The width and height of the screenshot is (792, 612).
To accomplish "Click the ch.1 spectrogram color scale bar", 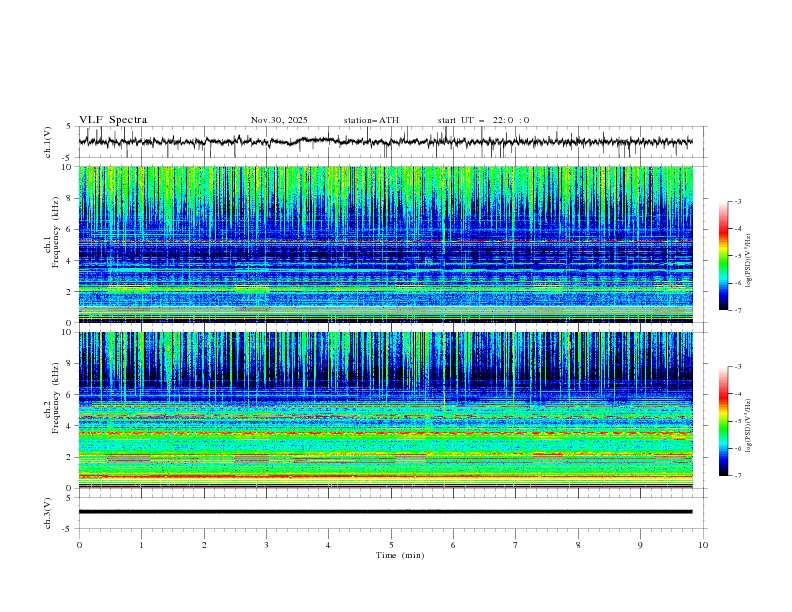I will click(723, 256).
